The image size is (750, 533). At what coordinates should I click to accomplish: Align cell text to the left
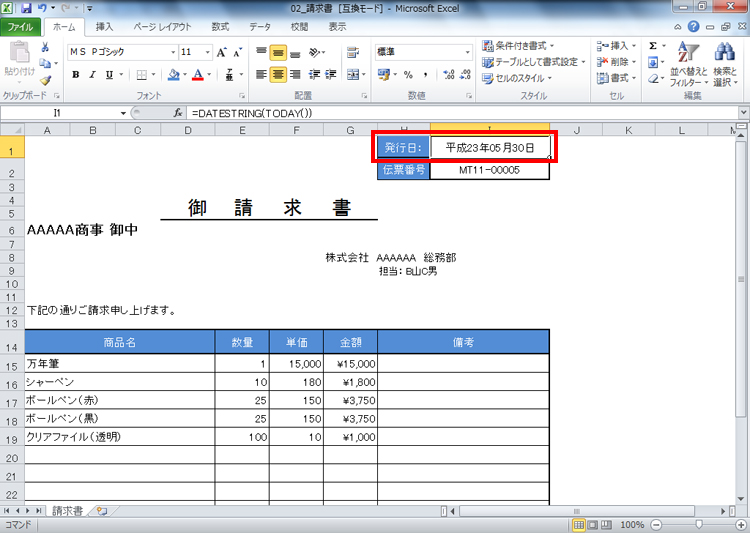pos(261,75)
